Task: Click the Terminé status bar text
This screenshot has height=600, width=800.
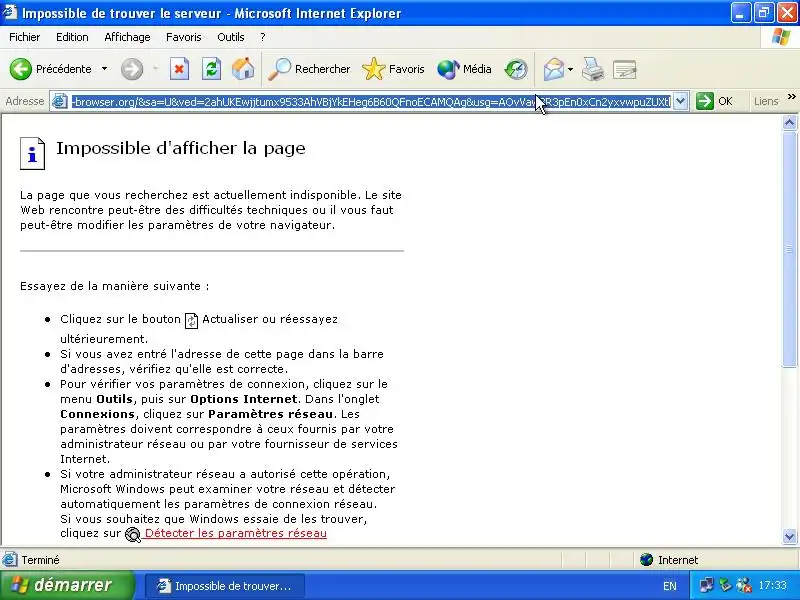Action: click(40, 560)
